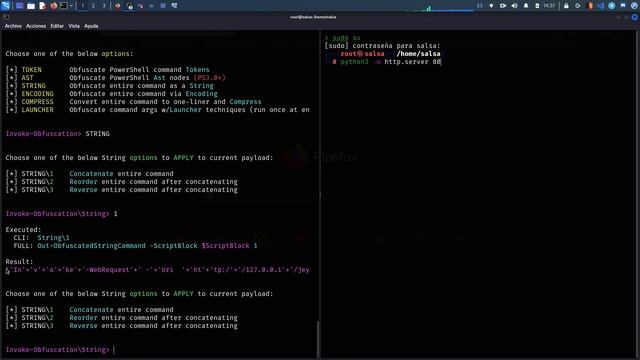Click the 14:37 panel clock
640x360 pixels.
pyautogui.click(x=549, y=6)
